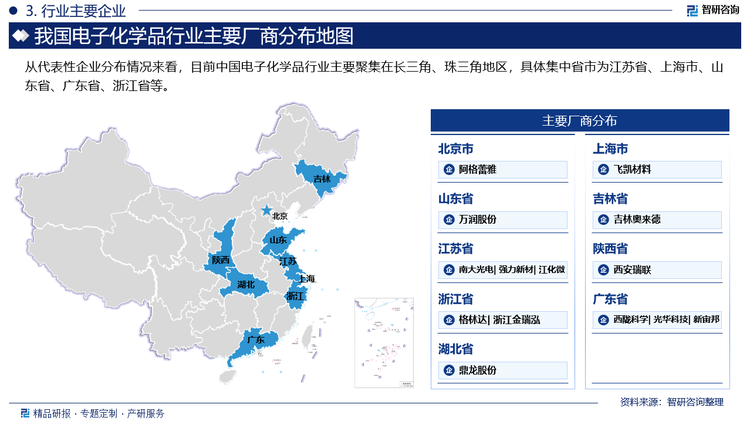Click the enterprise icon beside 南大光电
The height and width of the screenshot is (421, 750).
click(x=449, y=270)
